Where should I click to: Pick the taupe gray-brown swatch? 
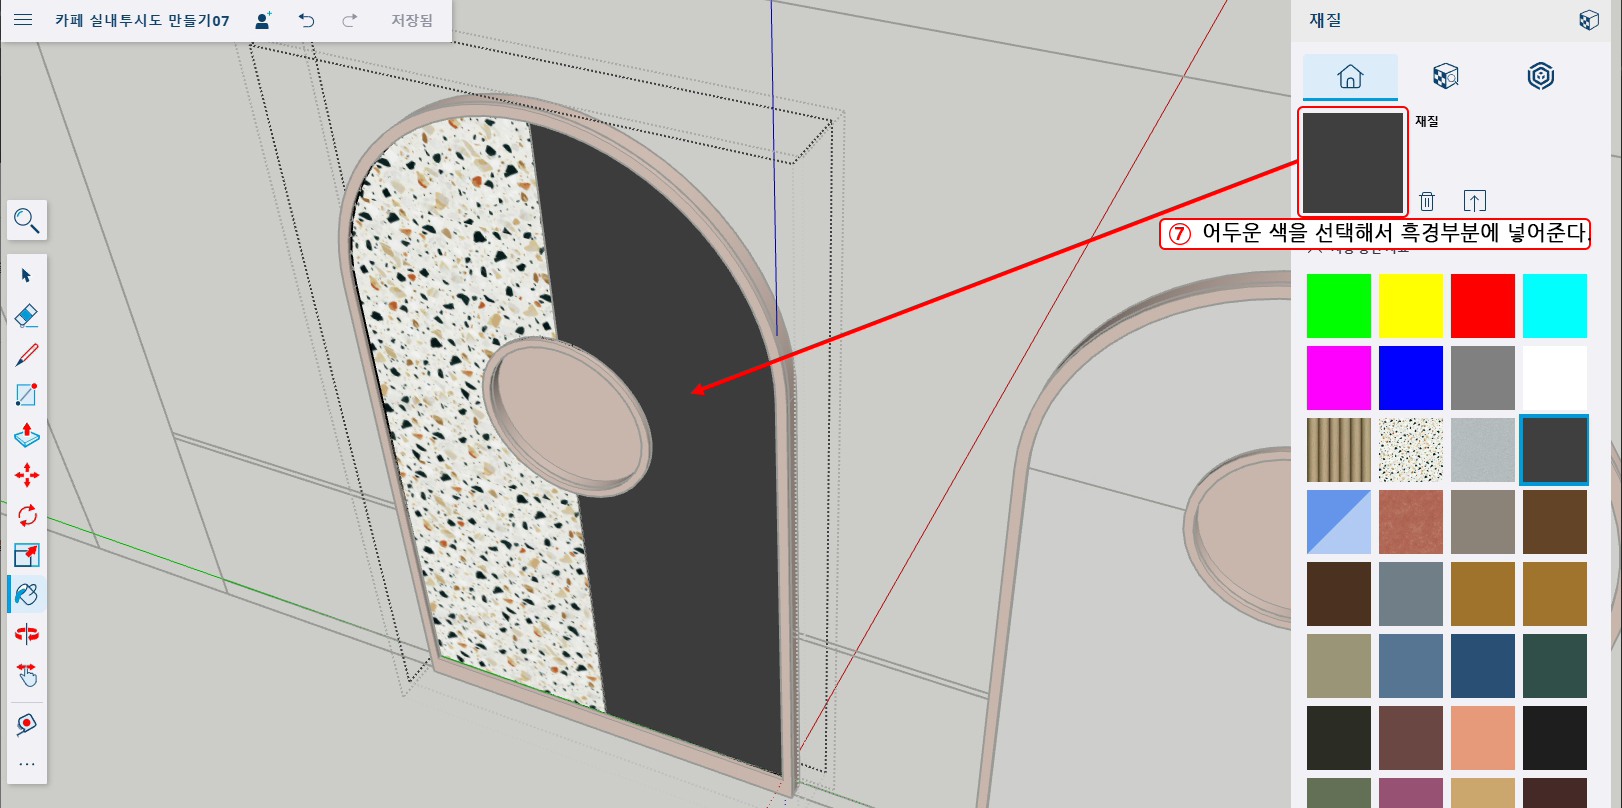(x=1483, y=522)
